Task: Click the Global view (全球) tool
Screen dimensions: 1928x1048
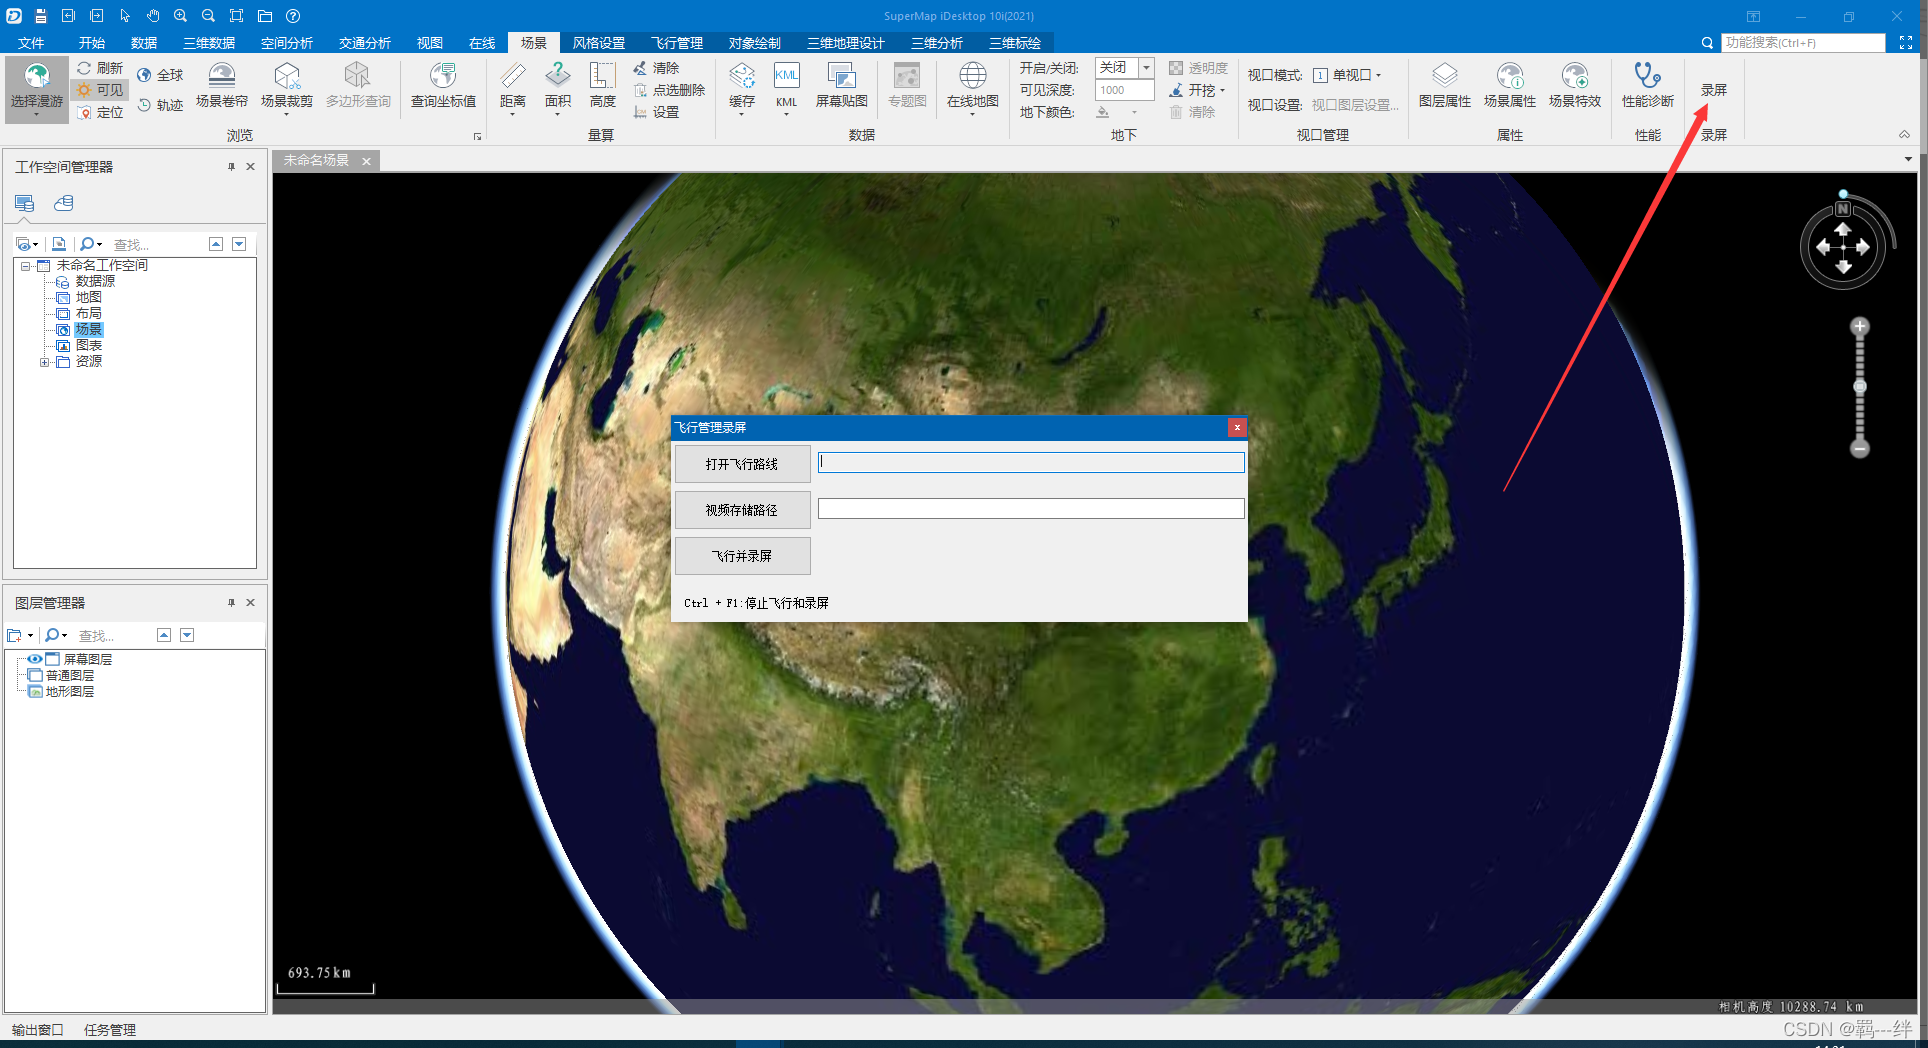Action: pos(160,75)
